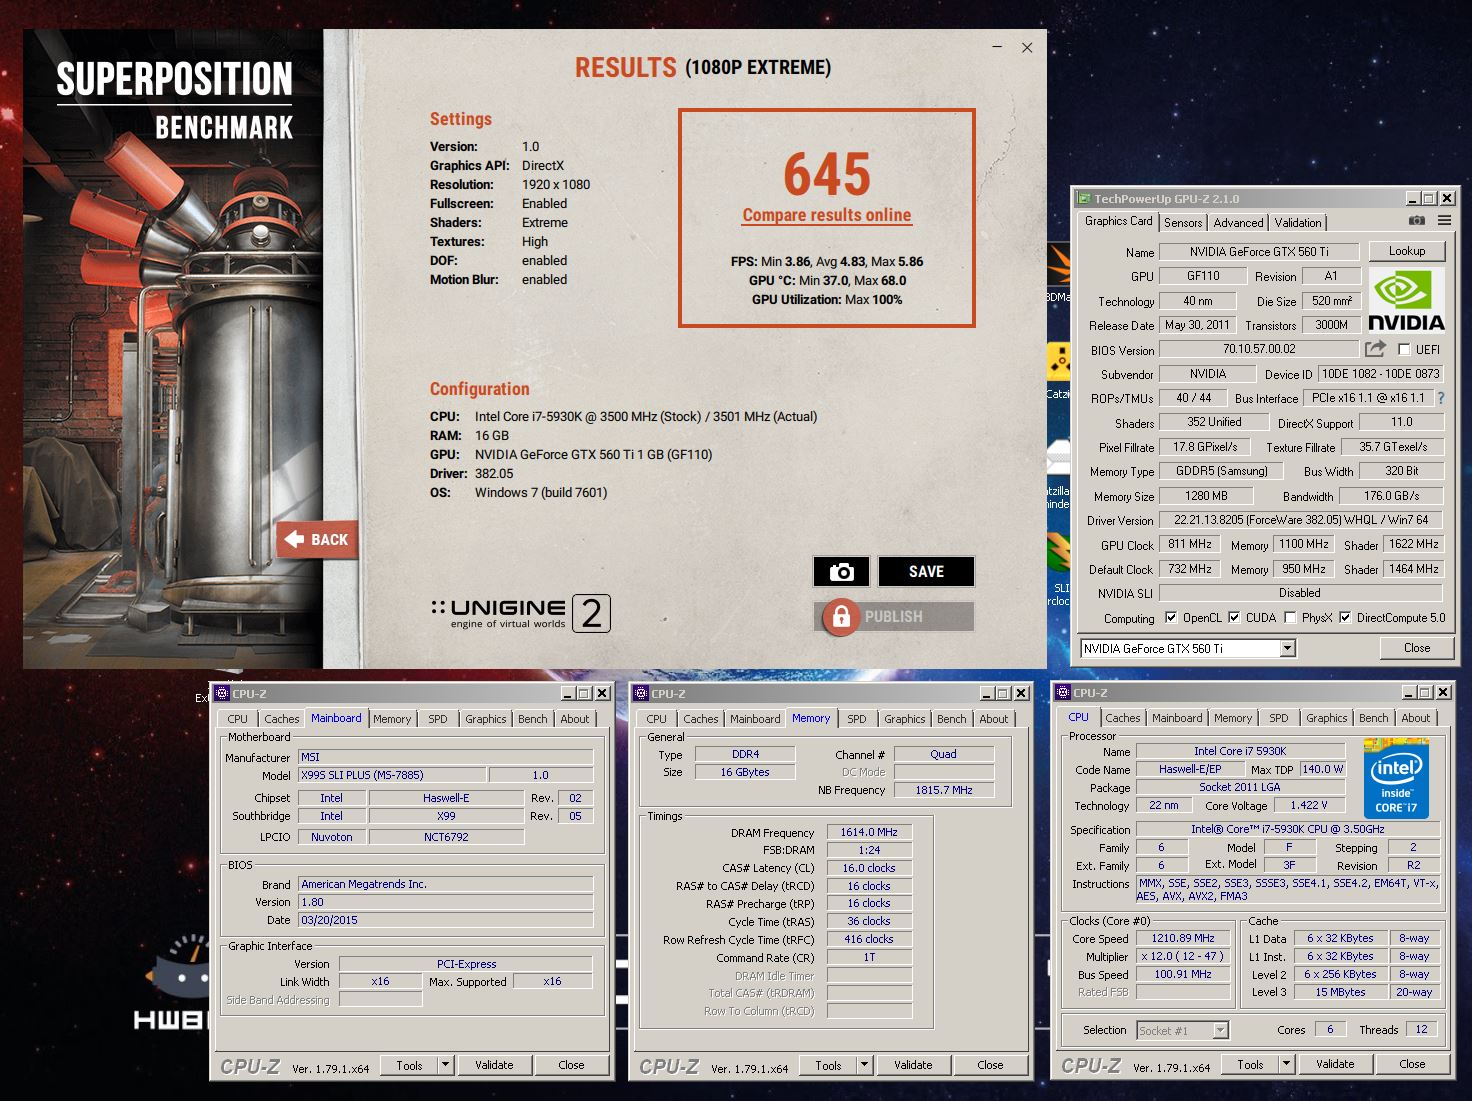1472x1101 pixels.
Task: Toggle the CUDA computing checkbox
Action: coord(1234,617)
